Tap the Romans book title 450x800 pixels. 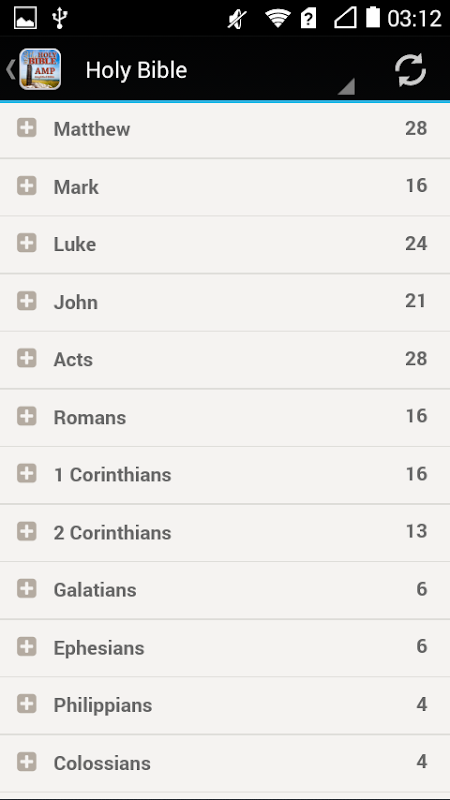90,417
